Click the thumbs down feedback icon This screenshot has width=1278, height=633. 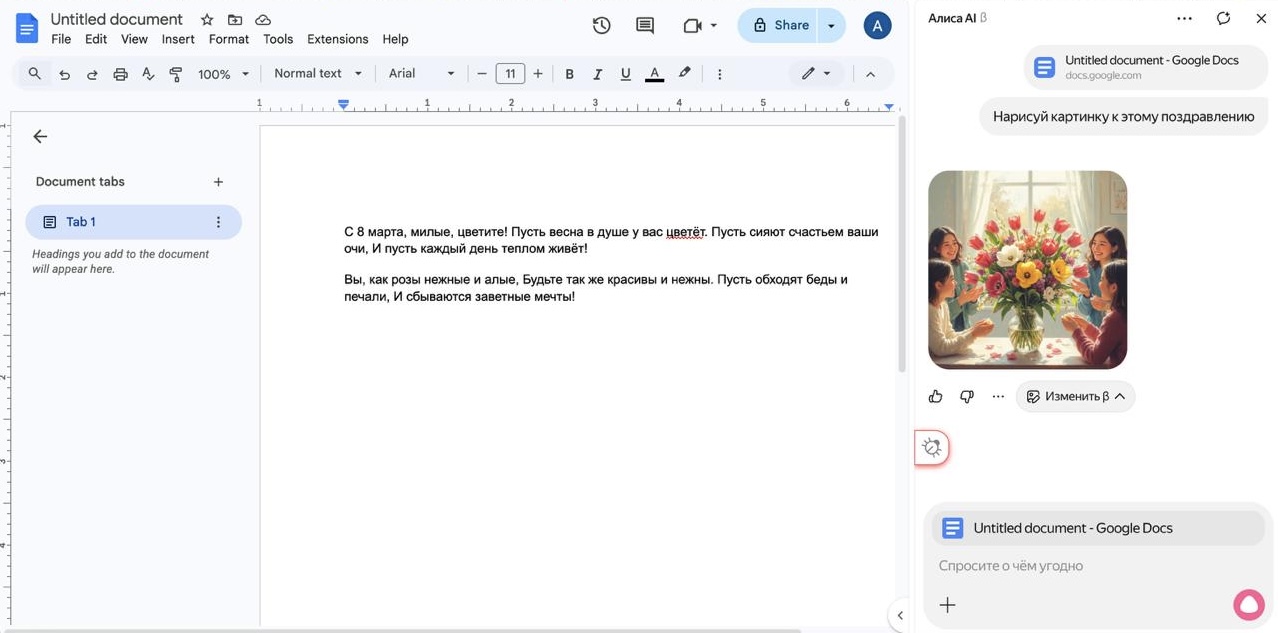(966, 397)
